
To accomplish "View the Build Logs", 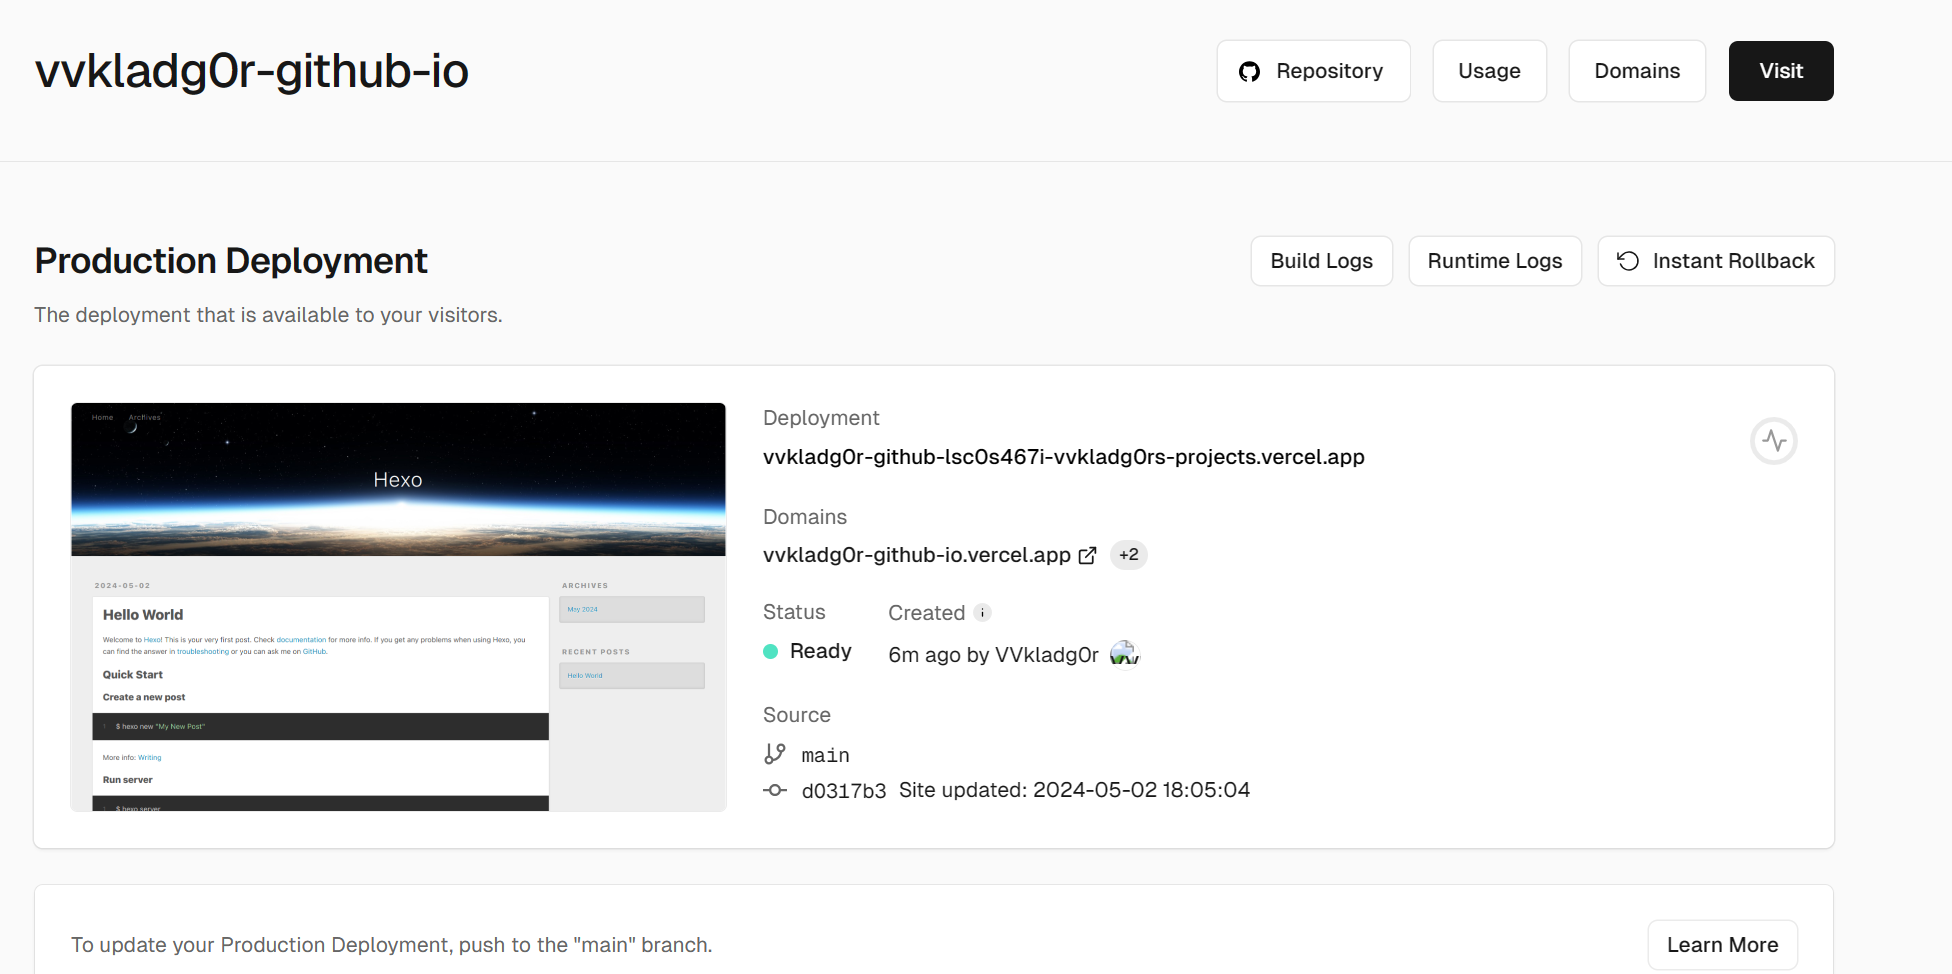I will 1321,261.
